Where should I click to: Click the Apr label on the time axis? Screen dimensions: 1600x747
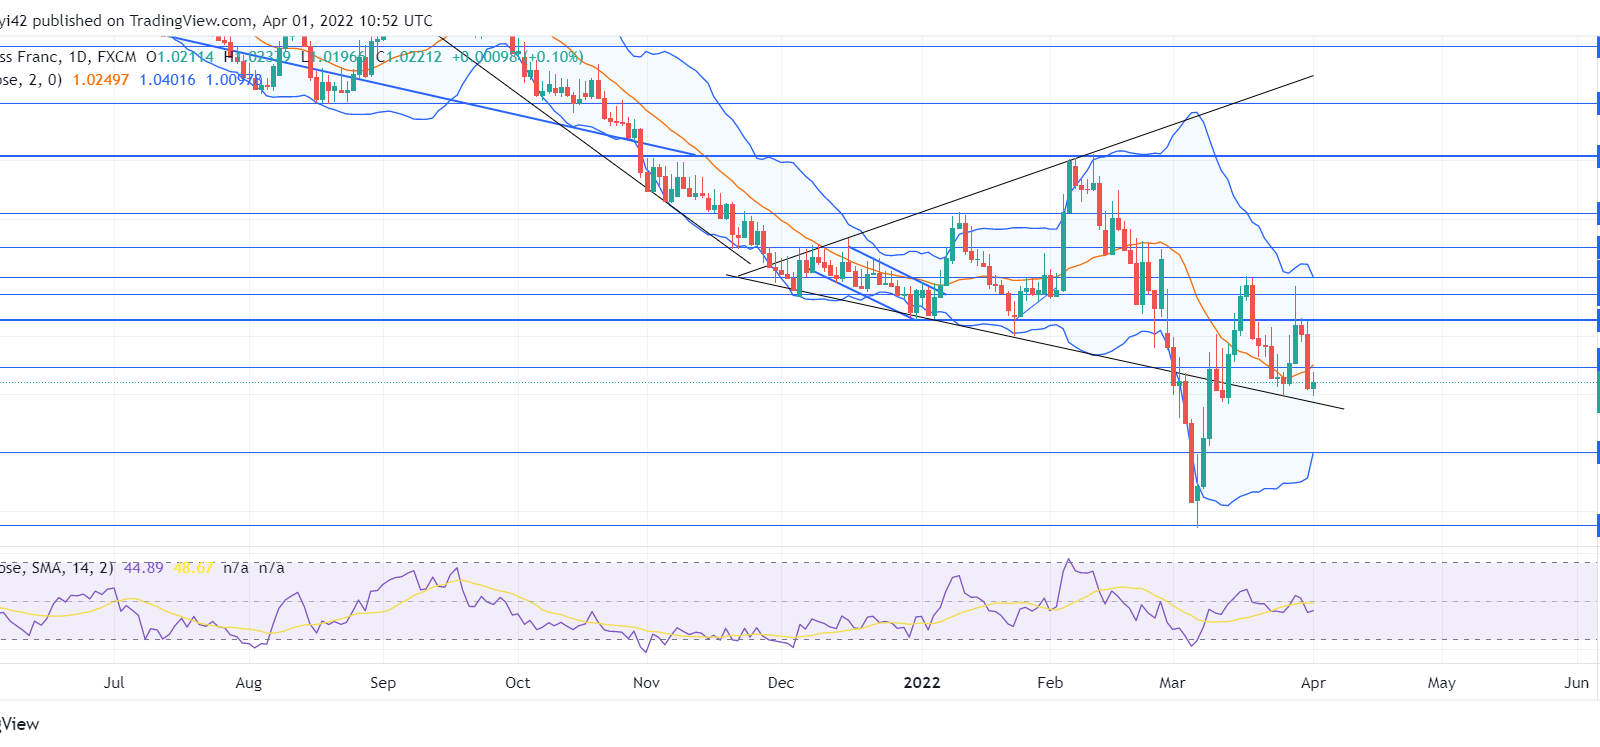[x=1313, y=683]
